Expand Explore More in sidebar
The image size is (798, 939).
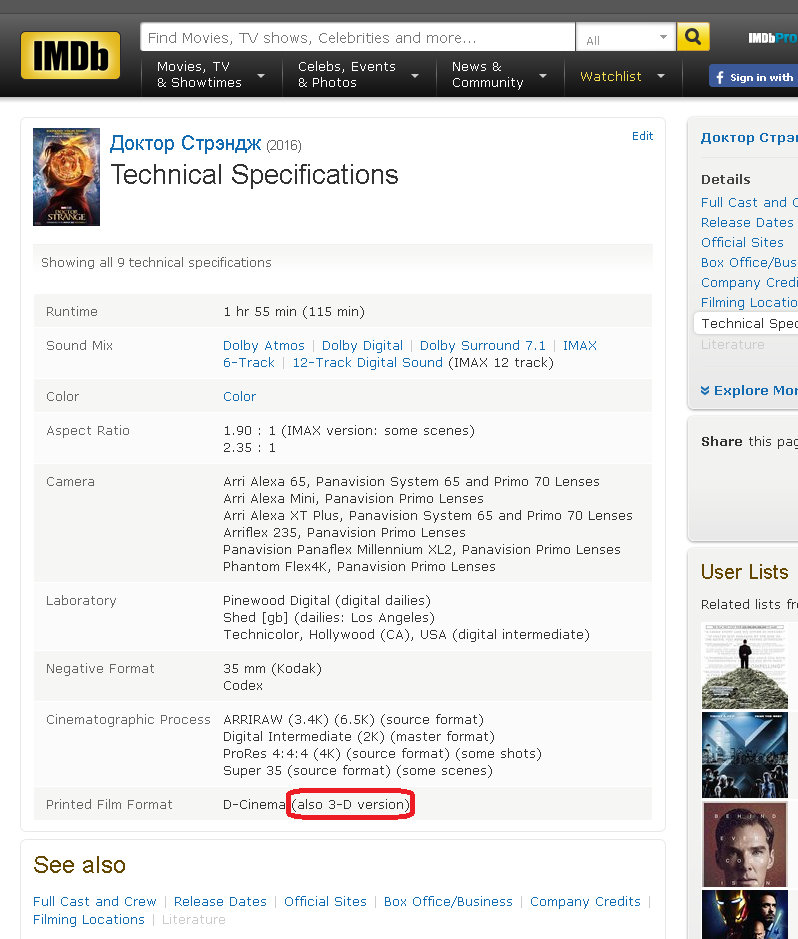pyautogui.click(x=750, y=391)
